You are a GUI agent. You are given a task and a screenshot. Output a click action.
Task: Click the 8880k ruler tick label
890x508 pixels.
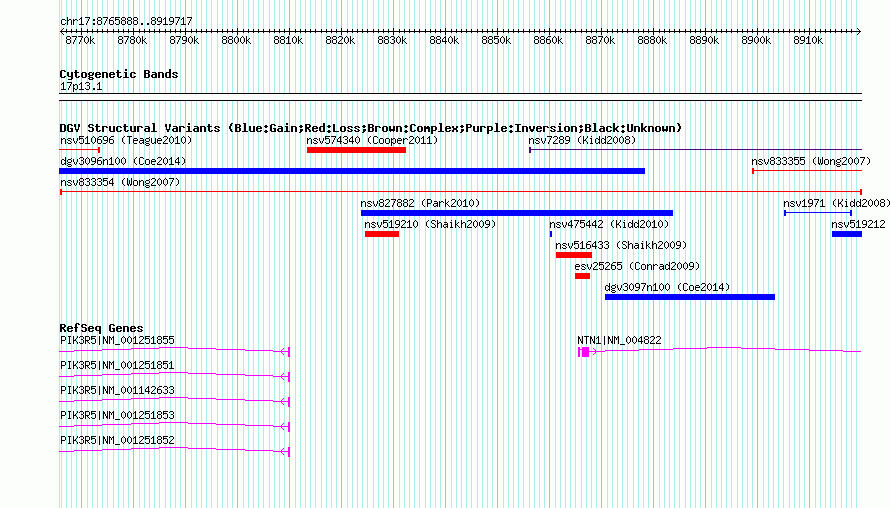tap(652, 40)
